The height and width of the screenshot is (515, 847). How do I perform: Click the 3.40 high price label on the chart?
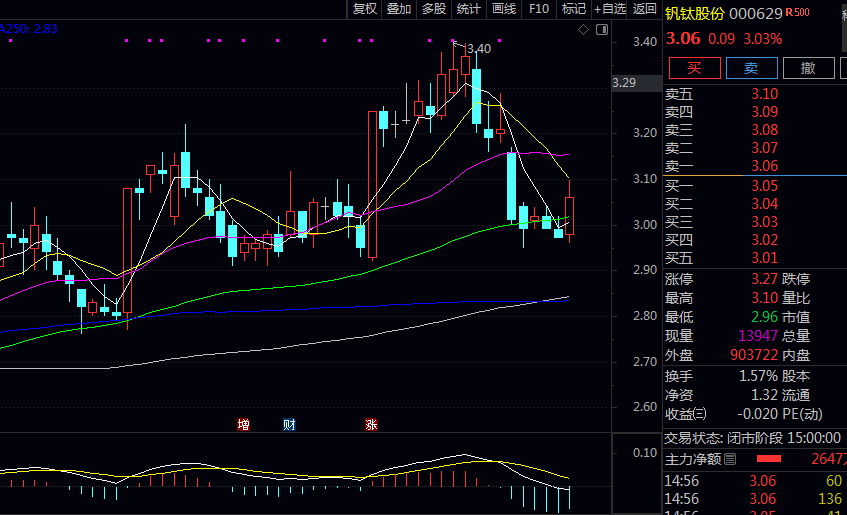coord(479,48)
